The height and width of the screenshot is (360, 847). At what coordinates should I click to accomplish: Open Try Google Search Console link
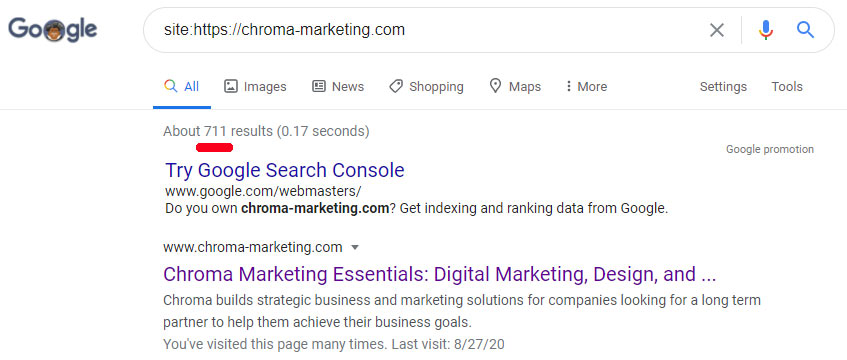tap(285, 170)
